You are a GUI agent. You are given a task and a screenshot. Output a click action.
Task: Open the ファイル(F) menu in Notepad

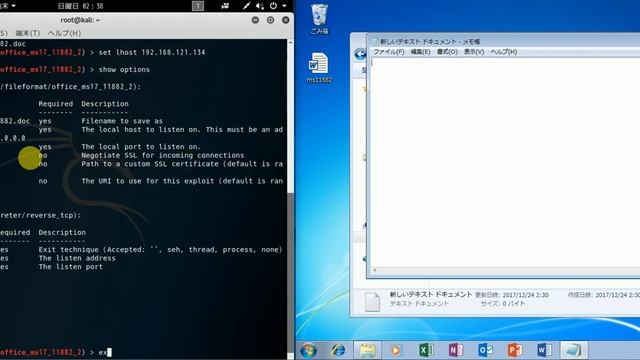(389, 52)
